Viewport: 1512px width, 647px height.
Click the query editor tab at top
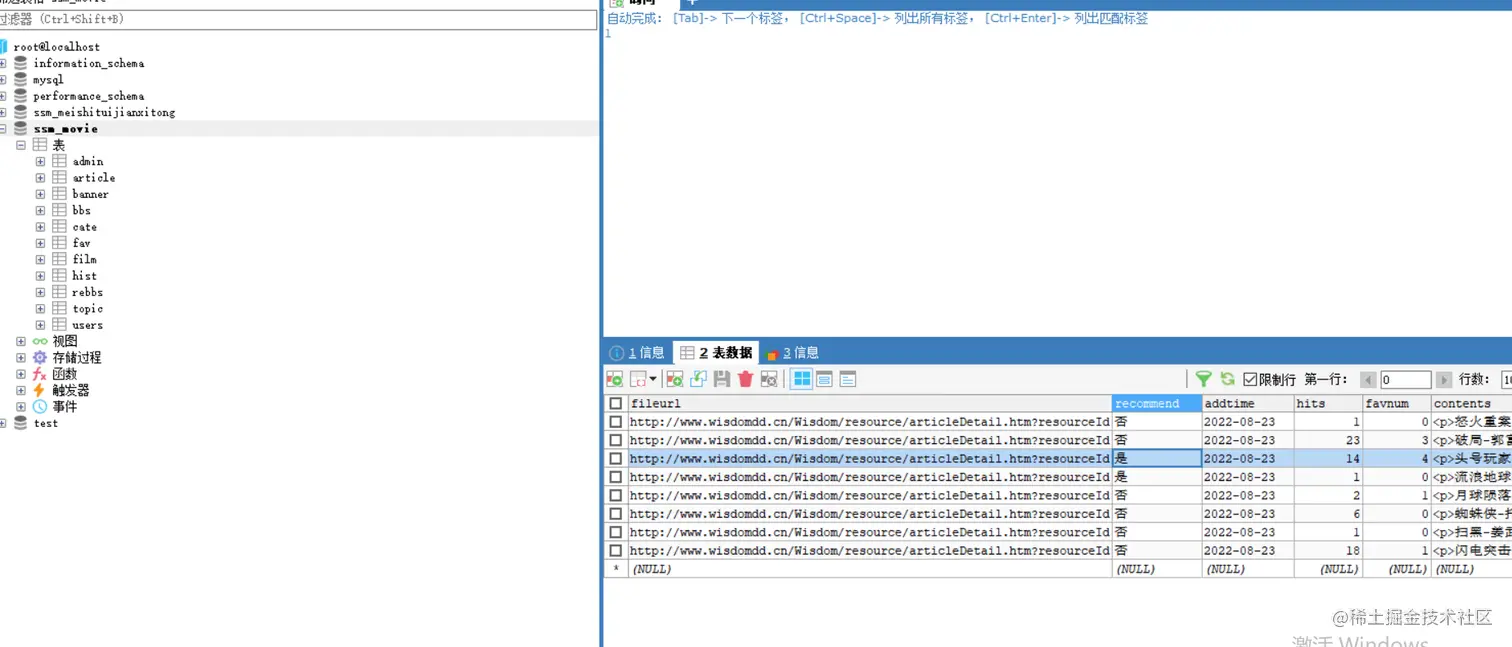pos(640,3)
